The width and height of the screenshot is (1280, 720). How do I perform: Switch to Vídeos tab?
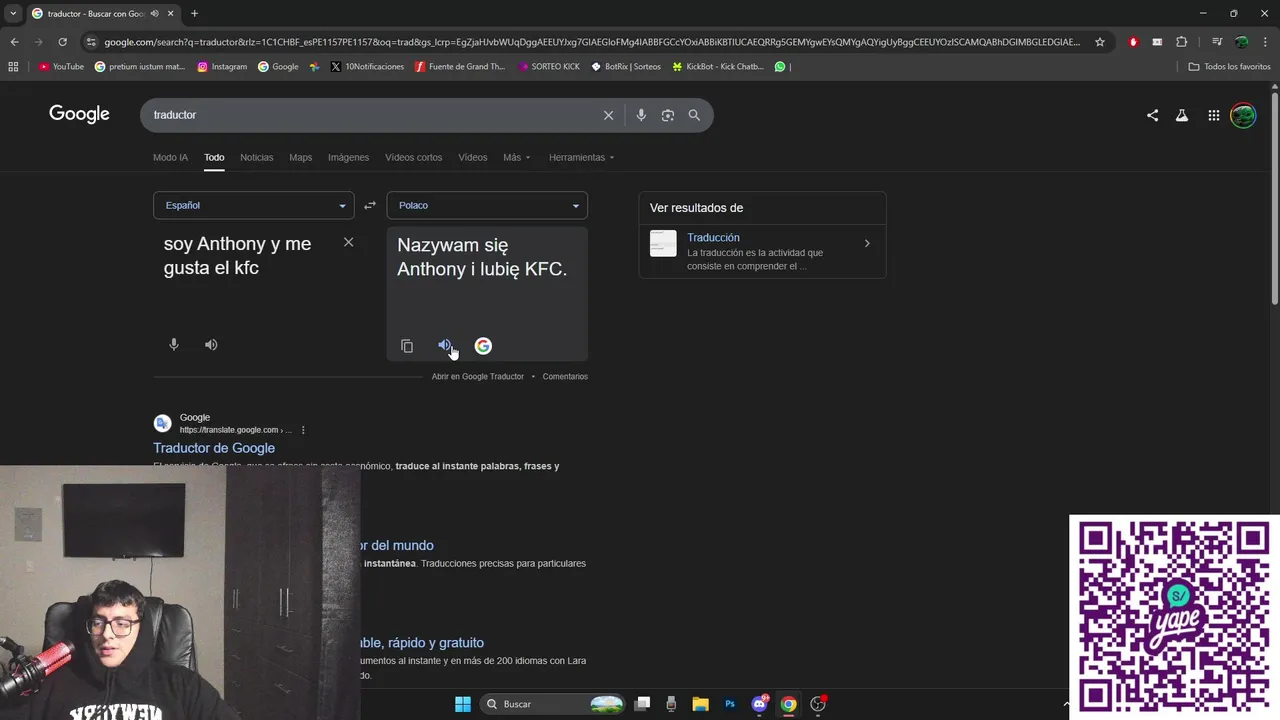tap(473, 157)
